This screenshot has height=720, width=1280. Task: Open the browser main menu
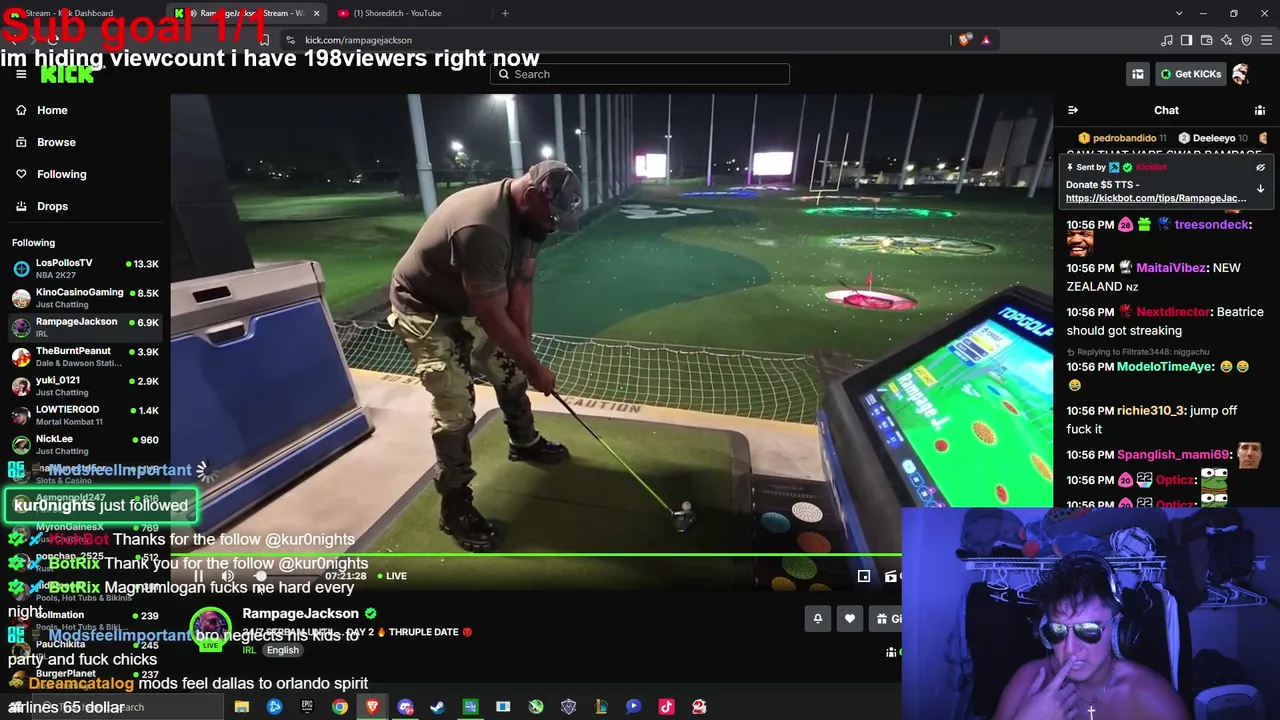click(x=1267, y=40)
